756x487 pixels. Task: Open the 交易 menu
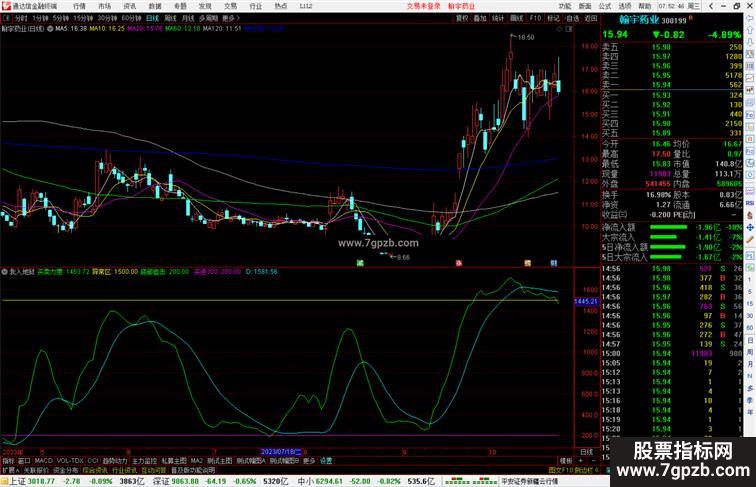(x=230, y=6)
